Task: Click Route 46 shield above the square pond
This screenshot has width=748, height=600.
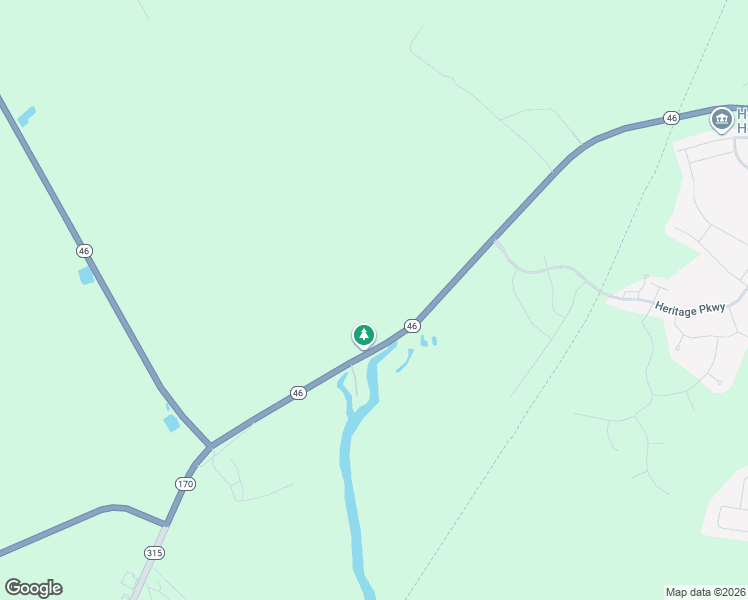Action: 84,251
